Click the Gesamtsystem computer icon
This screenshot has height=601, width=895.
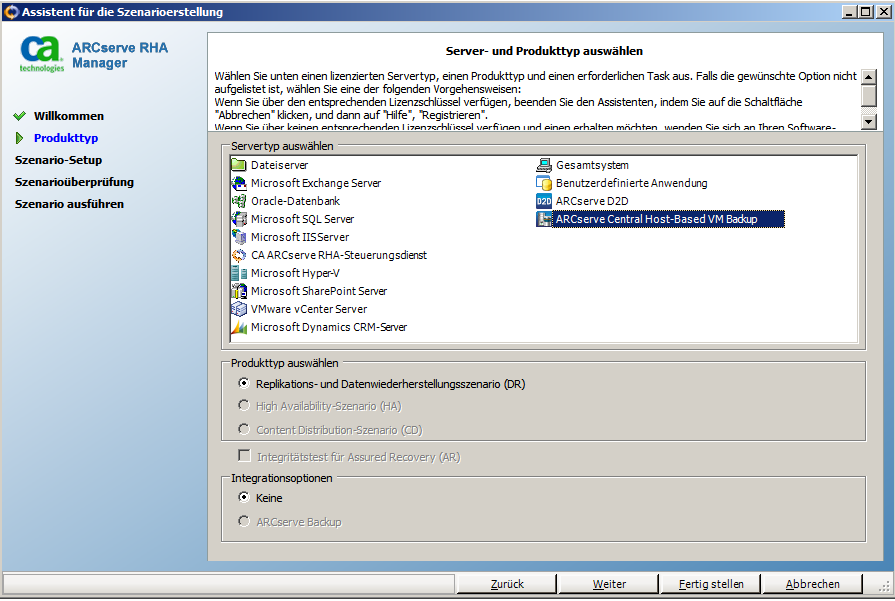click(544, 165)
